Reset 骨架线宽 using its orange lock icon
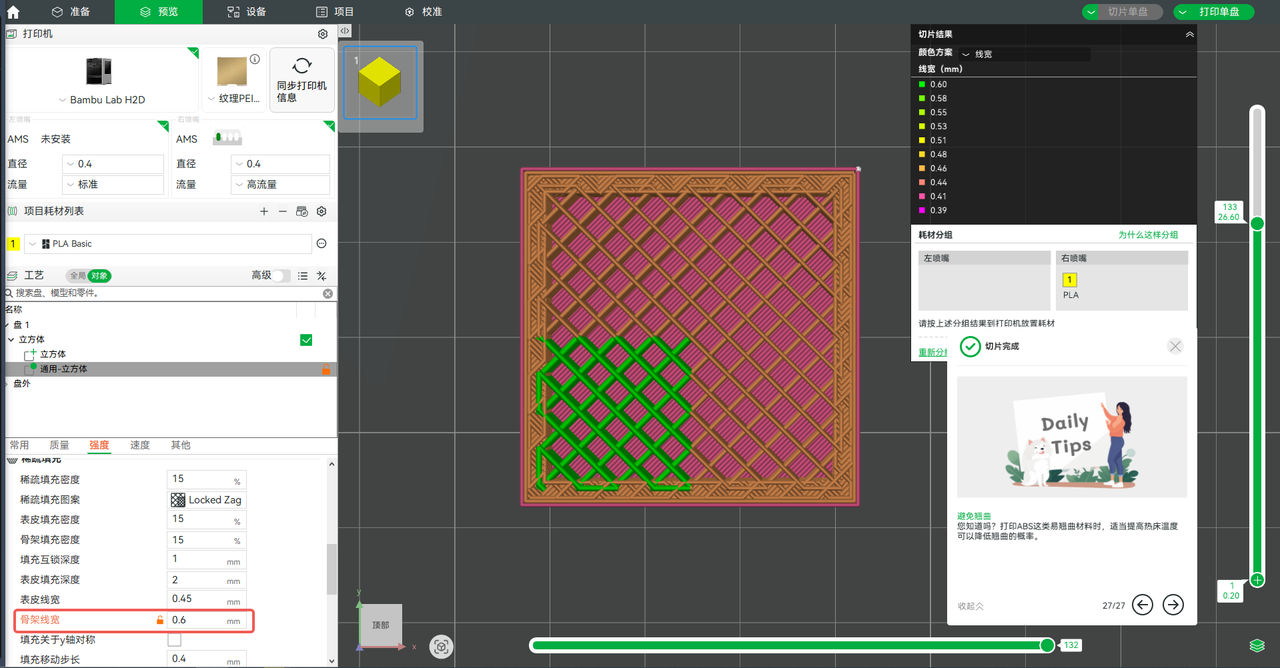Viewport: 1280px width, 668px height. (x=159, y=621)
